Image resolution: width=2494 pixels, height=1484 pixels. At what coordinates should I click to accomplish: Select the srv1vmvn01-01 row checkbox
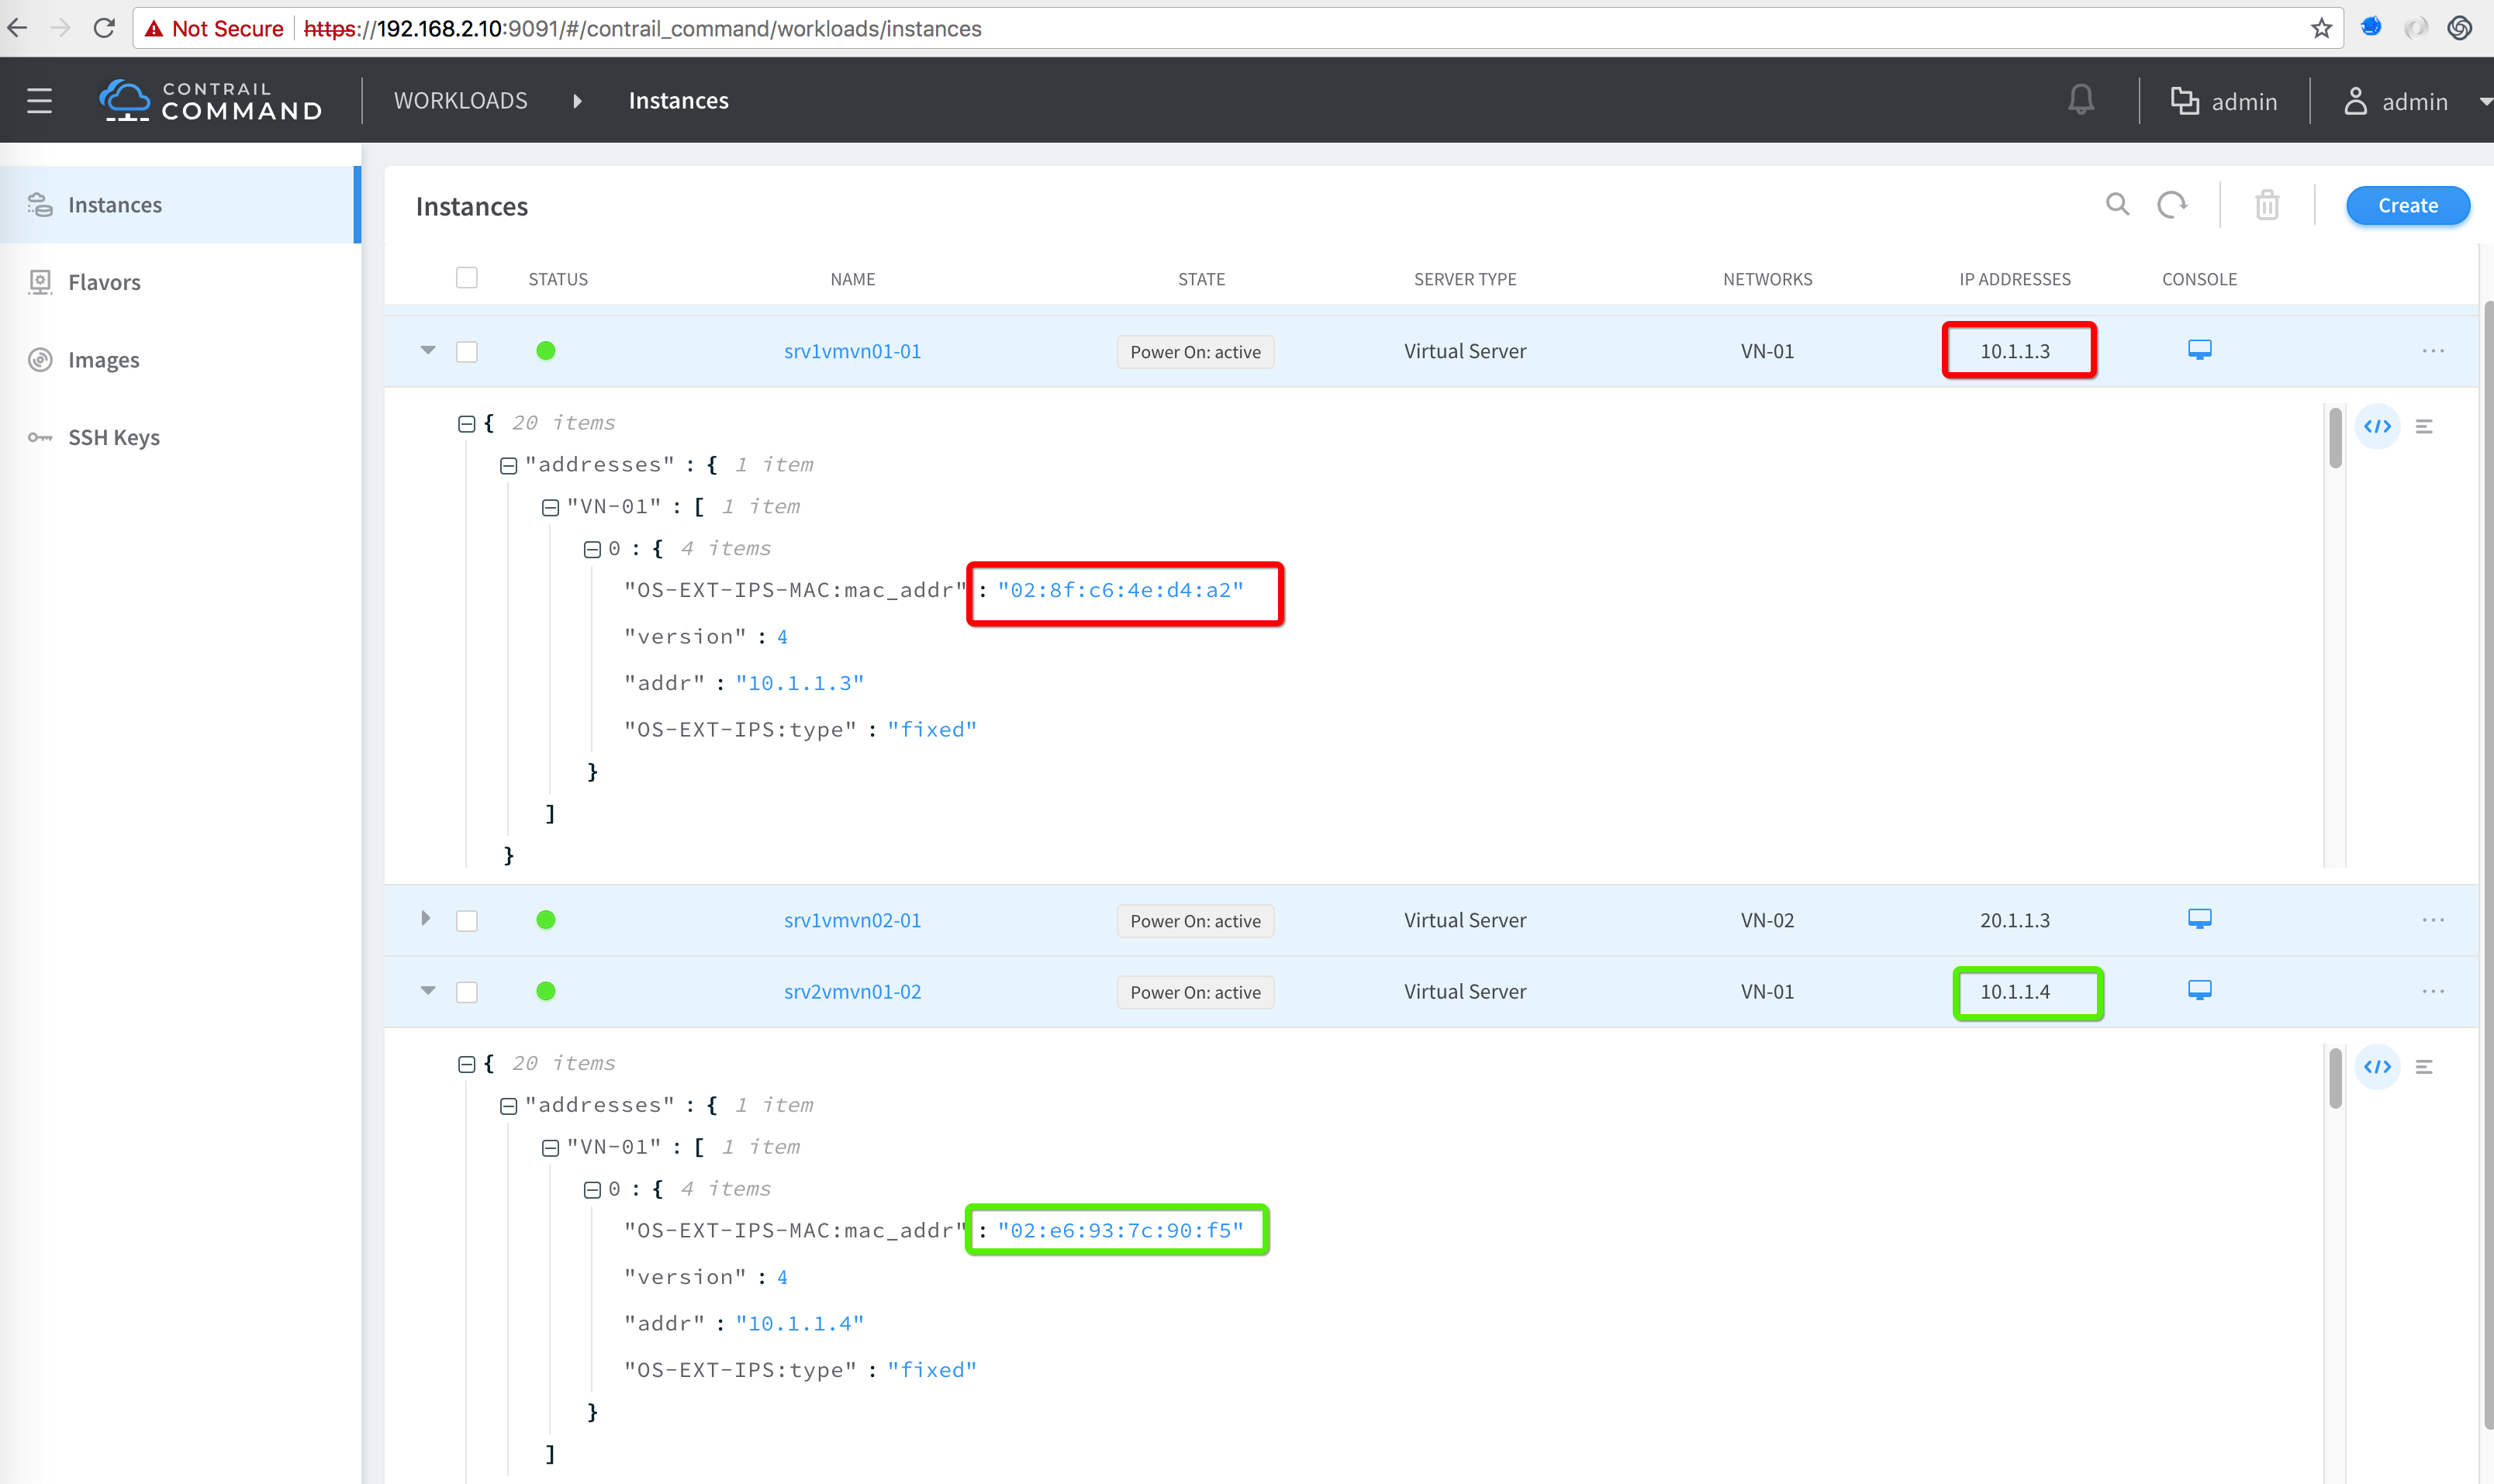click(467, 351)
